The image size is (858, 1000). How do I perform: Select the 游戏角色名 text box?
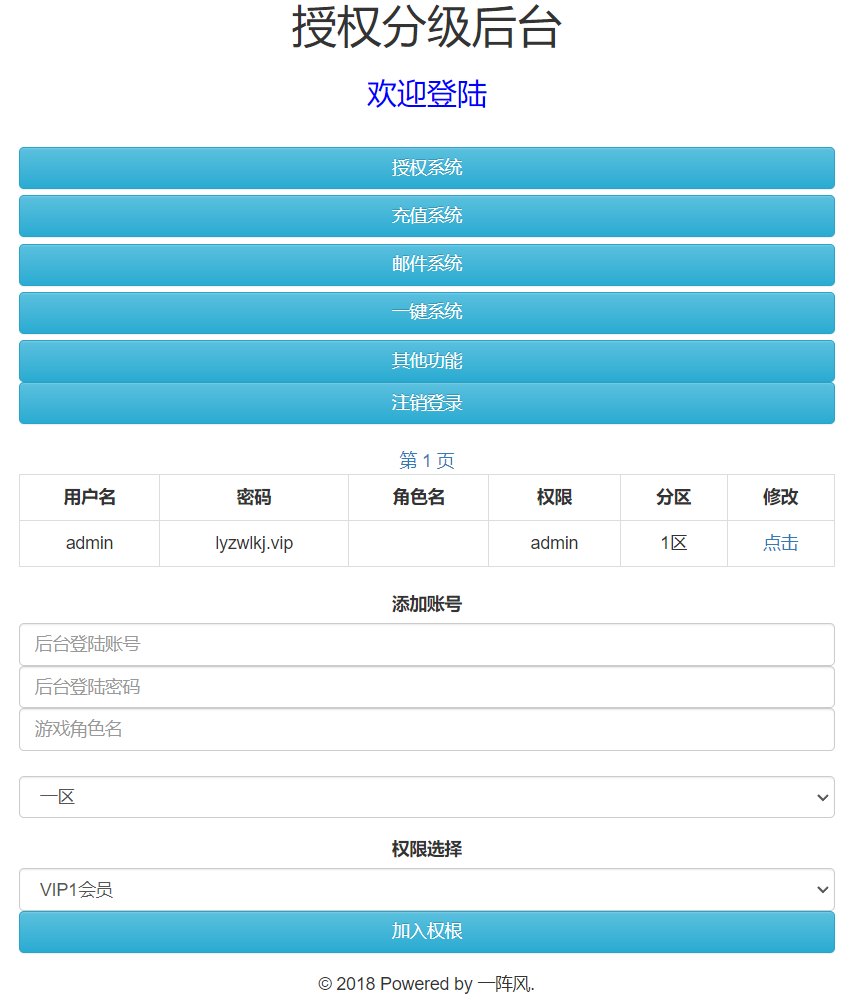[x=427, y=729]
